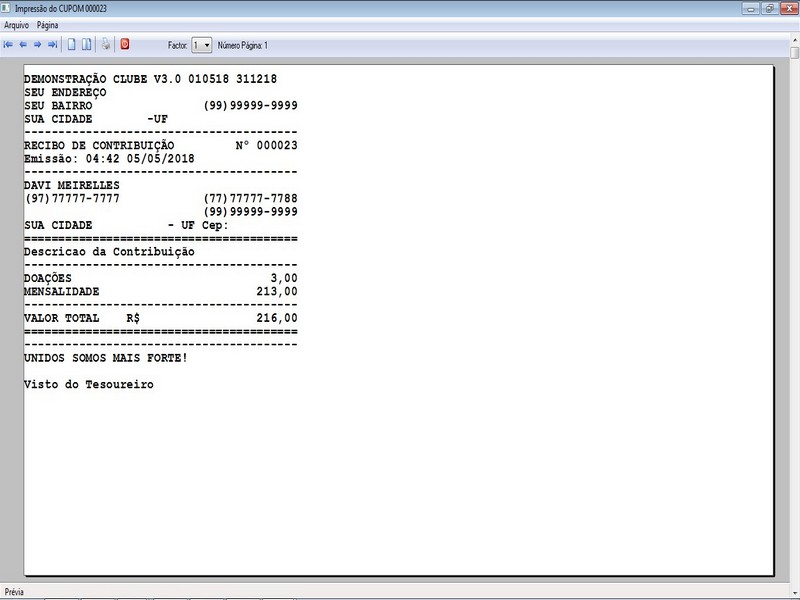Viewport: 800px width, 600px height.
Task: Click the 'DOAÇÕES' row label
Action: coord(48,279)
